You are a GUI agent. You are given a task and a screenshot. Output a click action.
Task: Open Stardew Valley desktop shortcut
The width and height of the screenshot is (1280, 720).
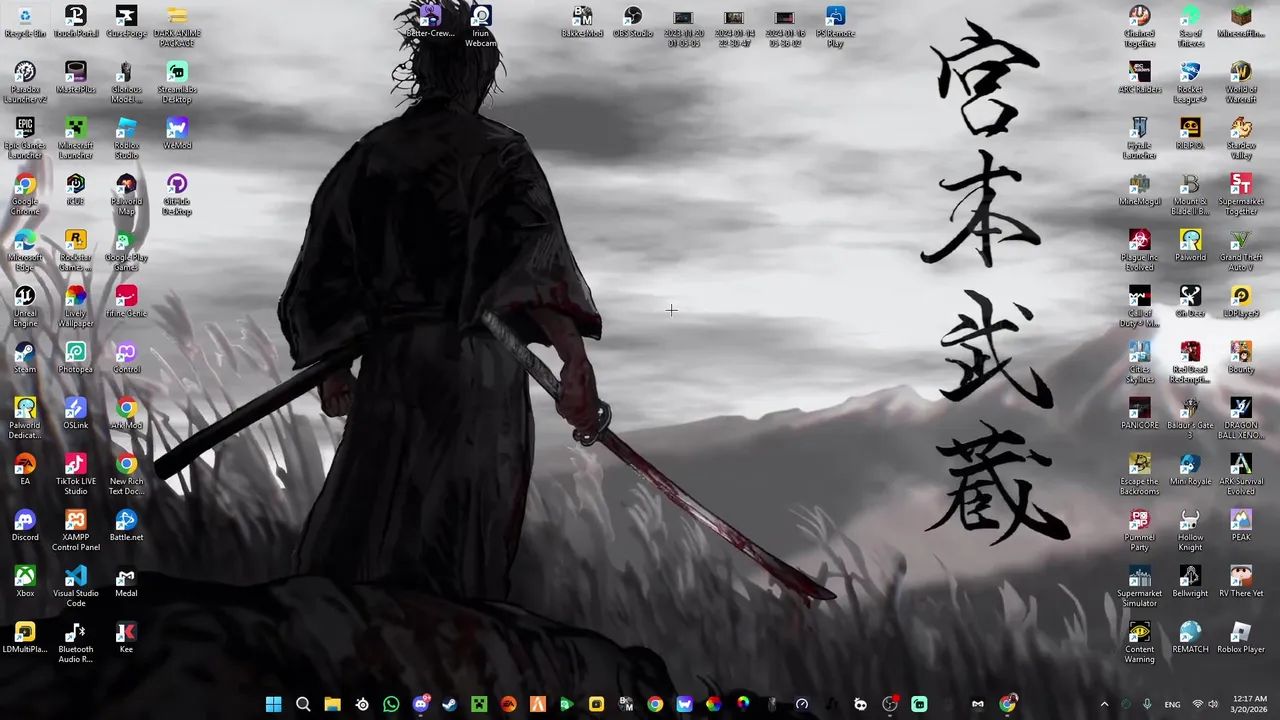[x=1241, y=138]
